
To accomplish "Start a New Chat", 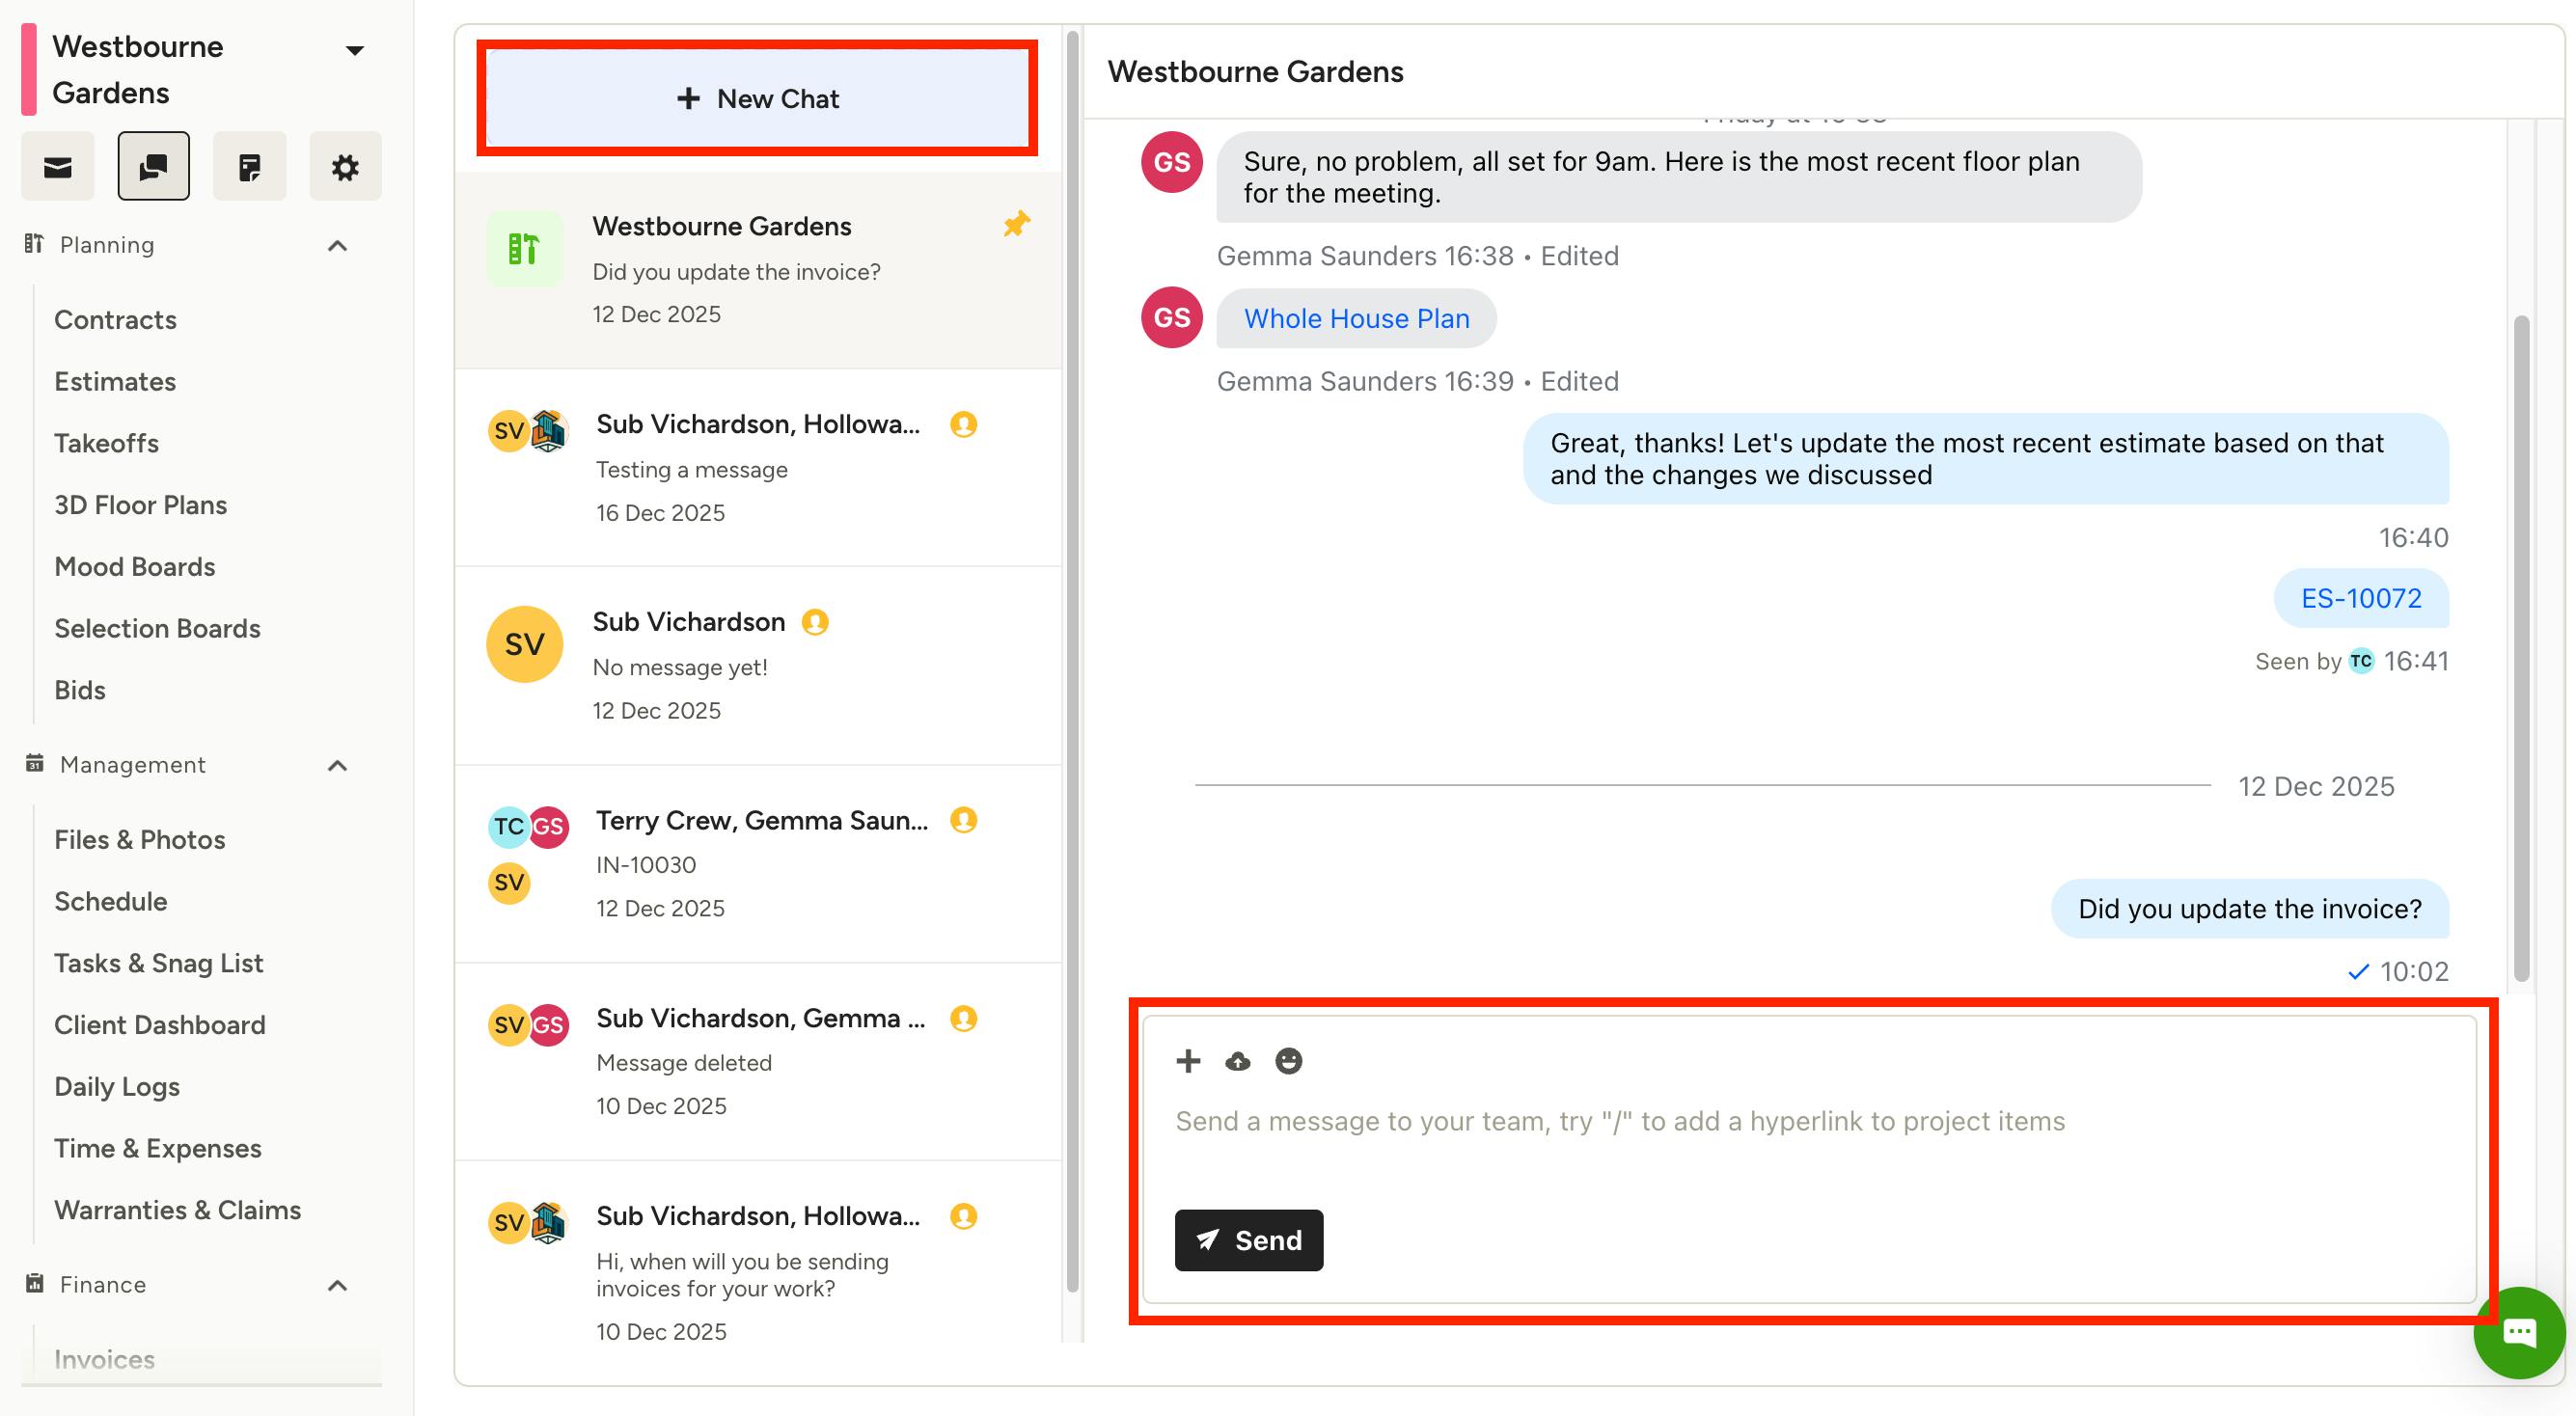I will (x=757, y=98).
